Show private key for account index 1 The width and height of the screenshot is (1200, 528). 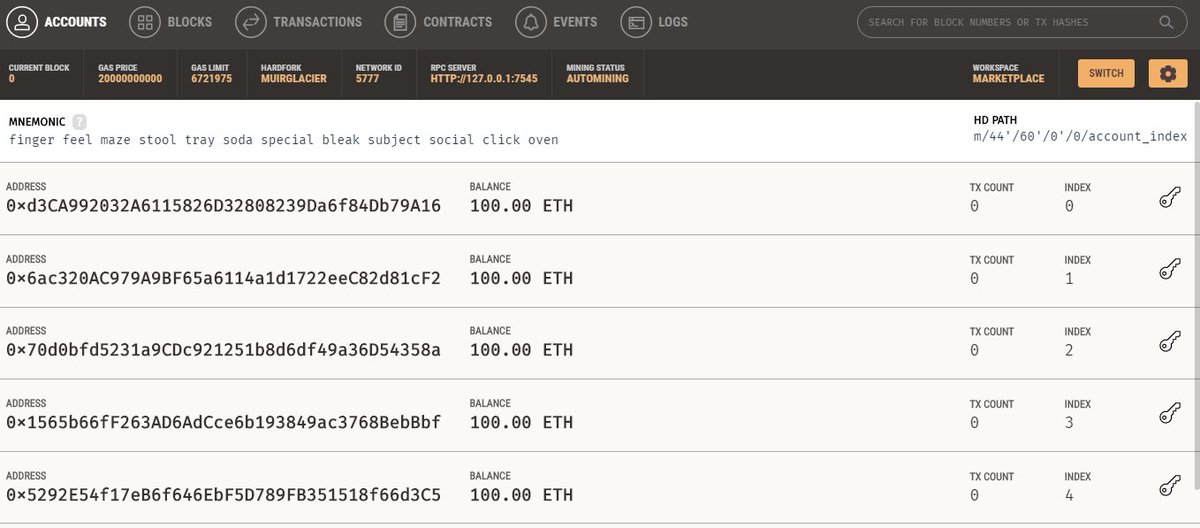pos(1169,270)
